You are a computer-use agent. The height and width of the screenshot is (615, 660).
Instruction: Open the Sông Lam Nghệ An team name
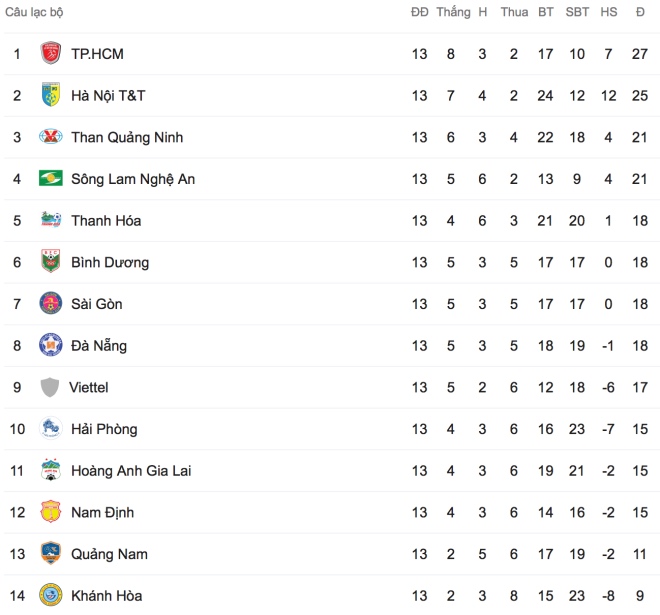tap(133, 179)
